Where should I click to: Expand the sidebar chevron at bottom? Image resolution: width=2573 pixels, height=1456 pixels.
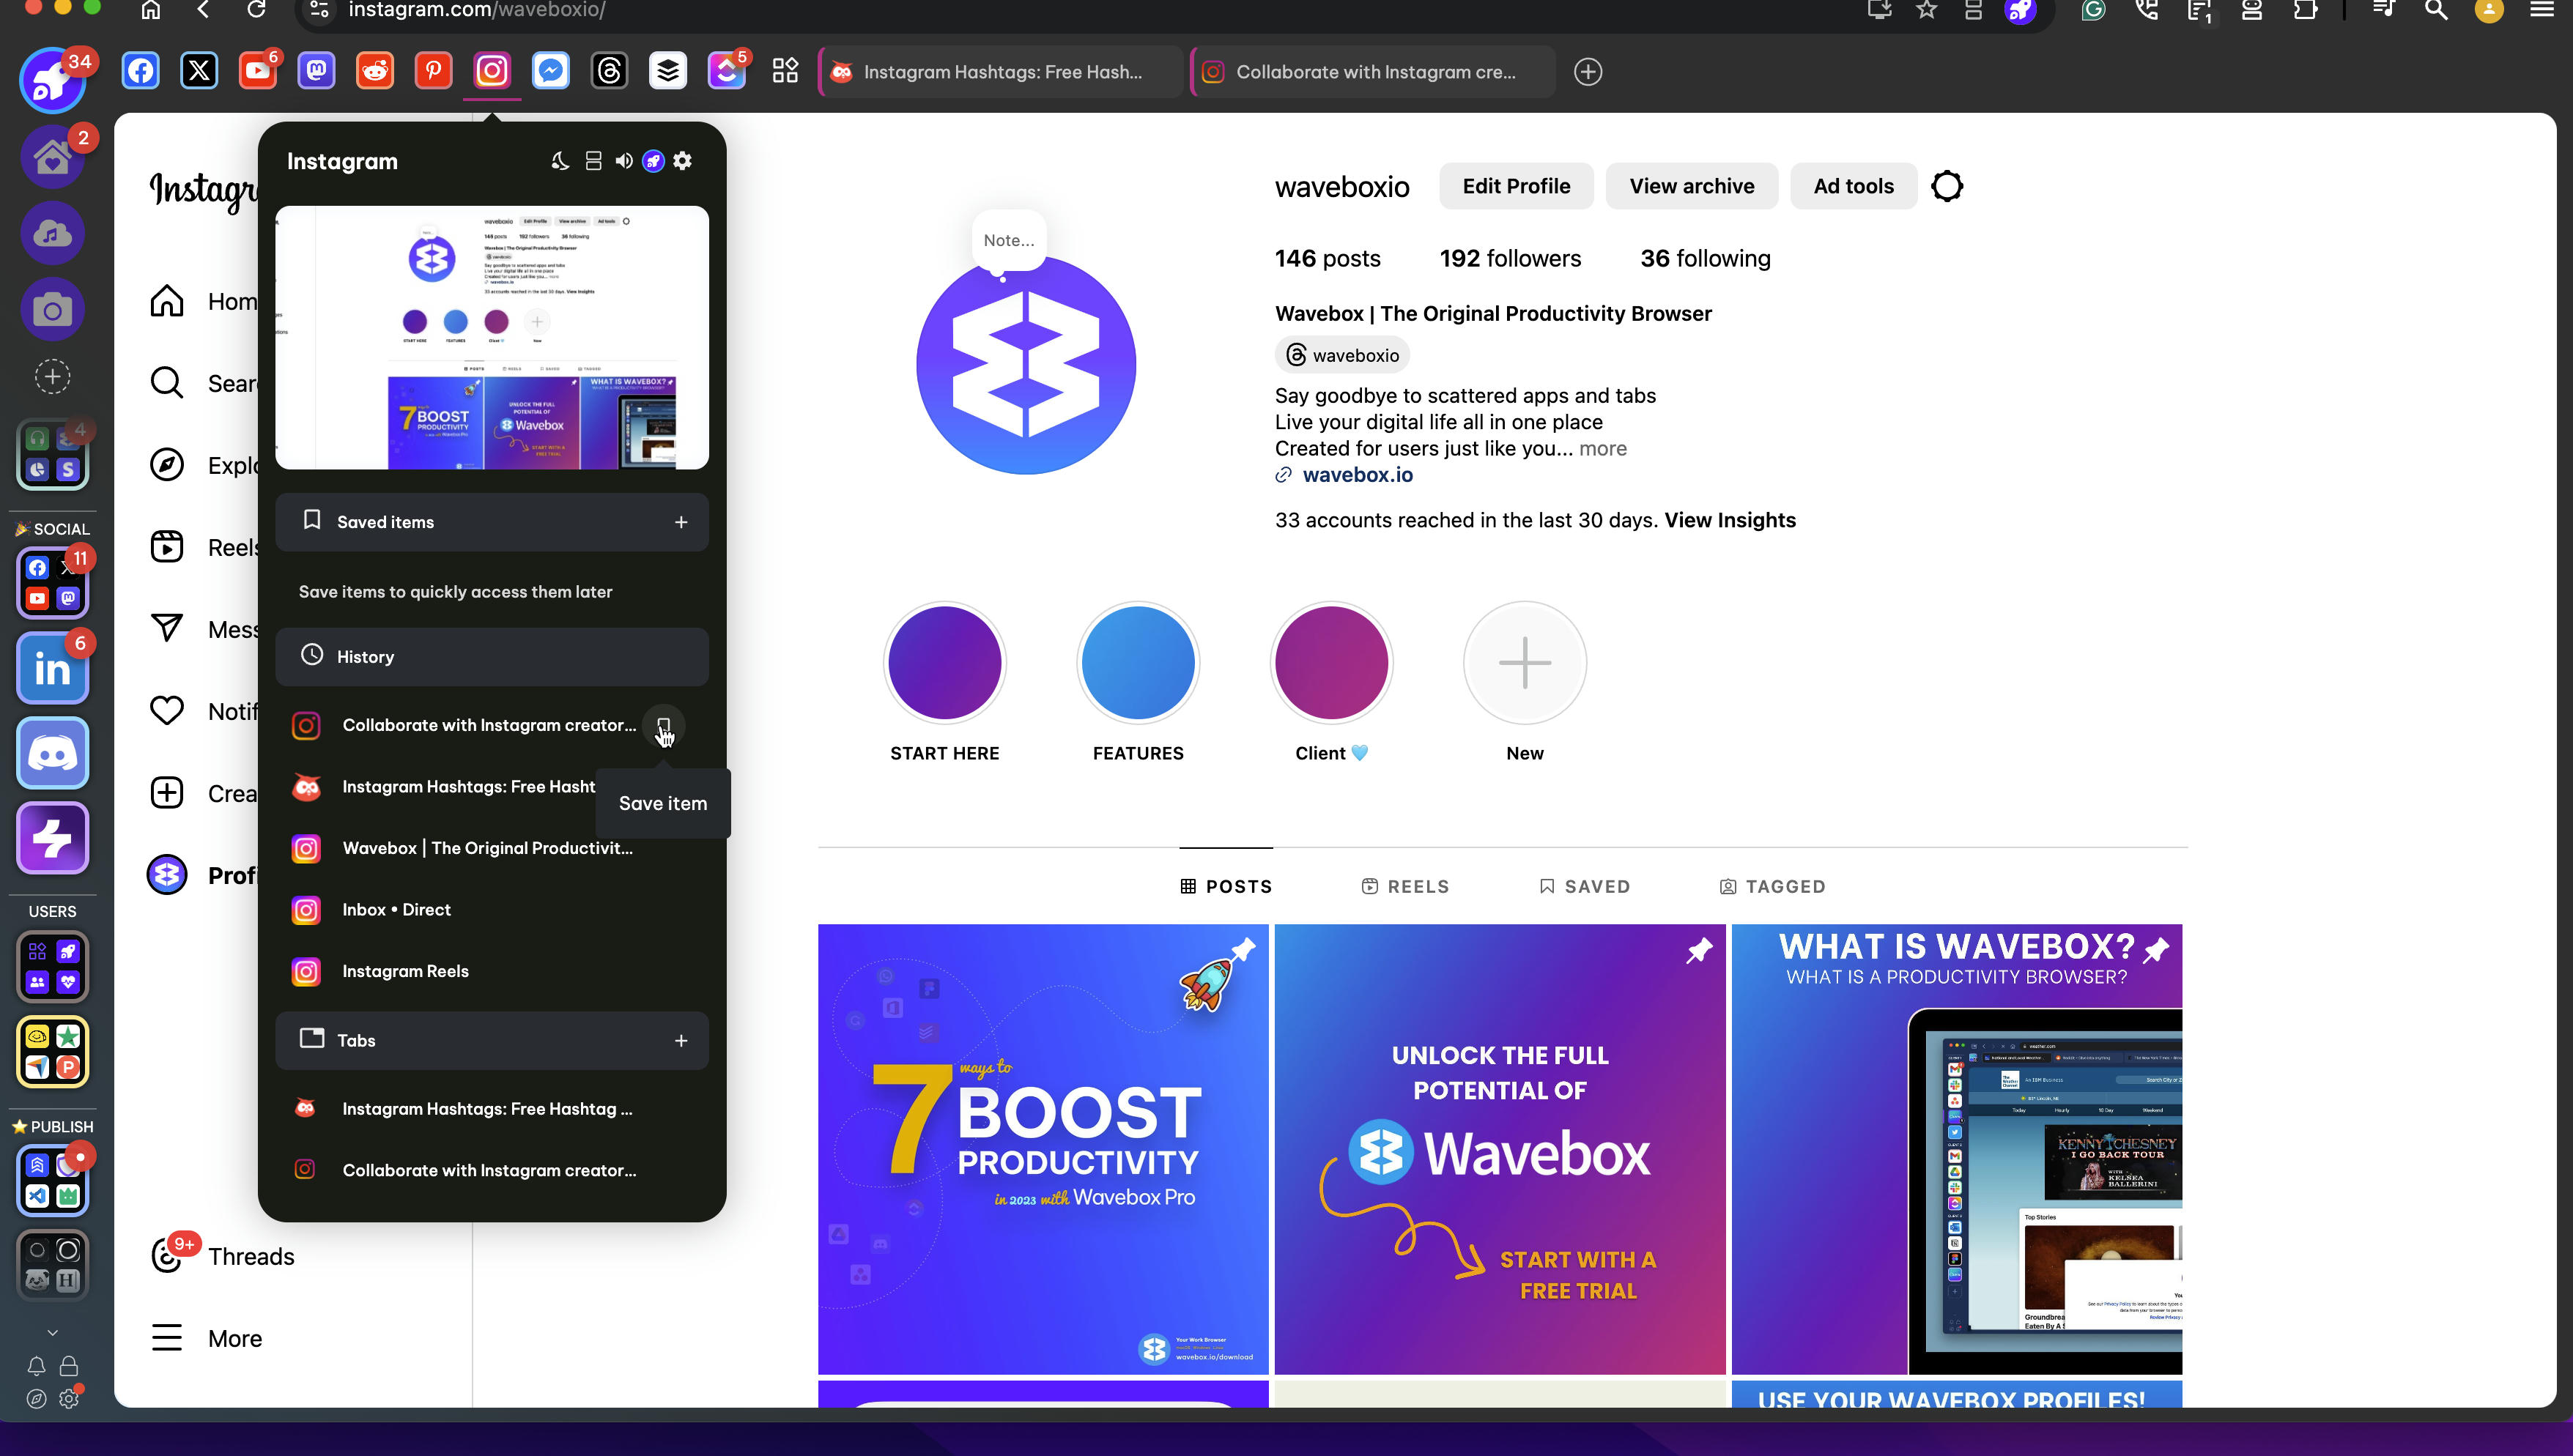coord(53,1333)
